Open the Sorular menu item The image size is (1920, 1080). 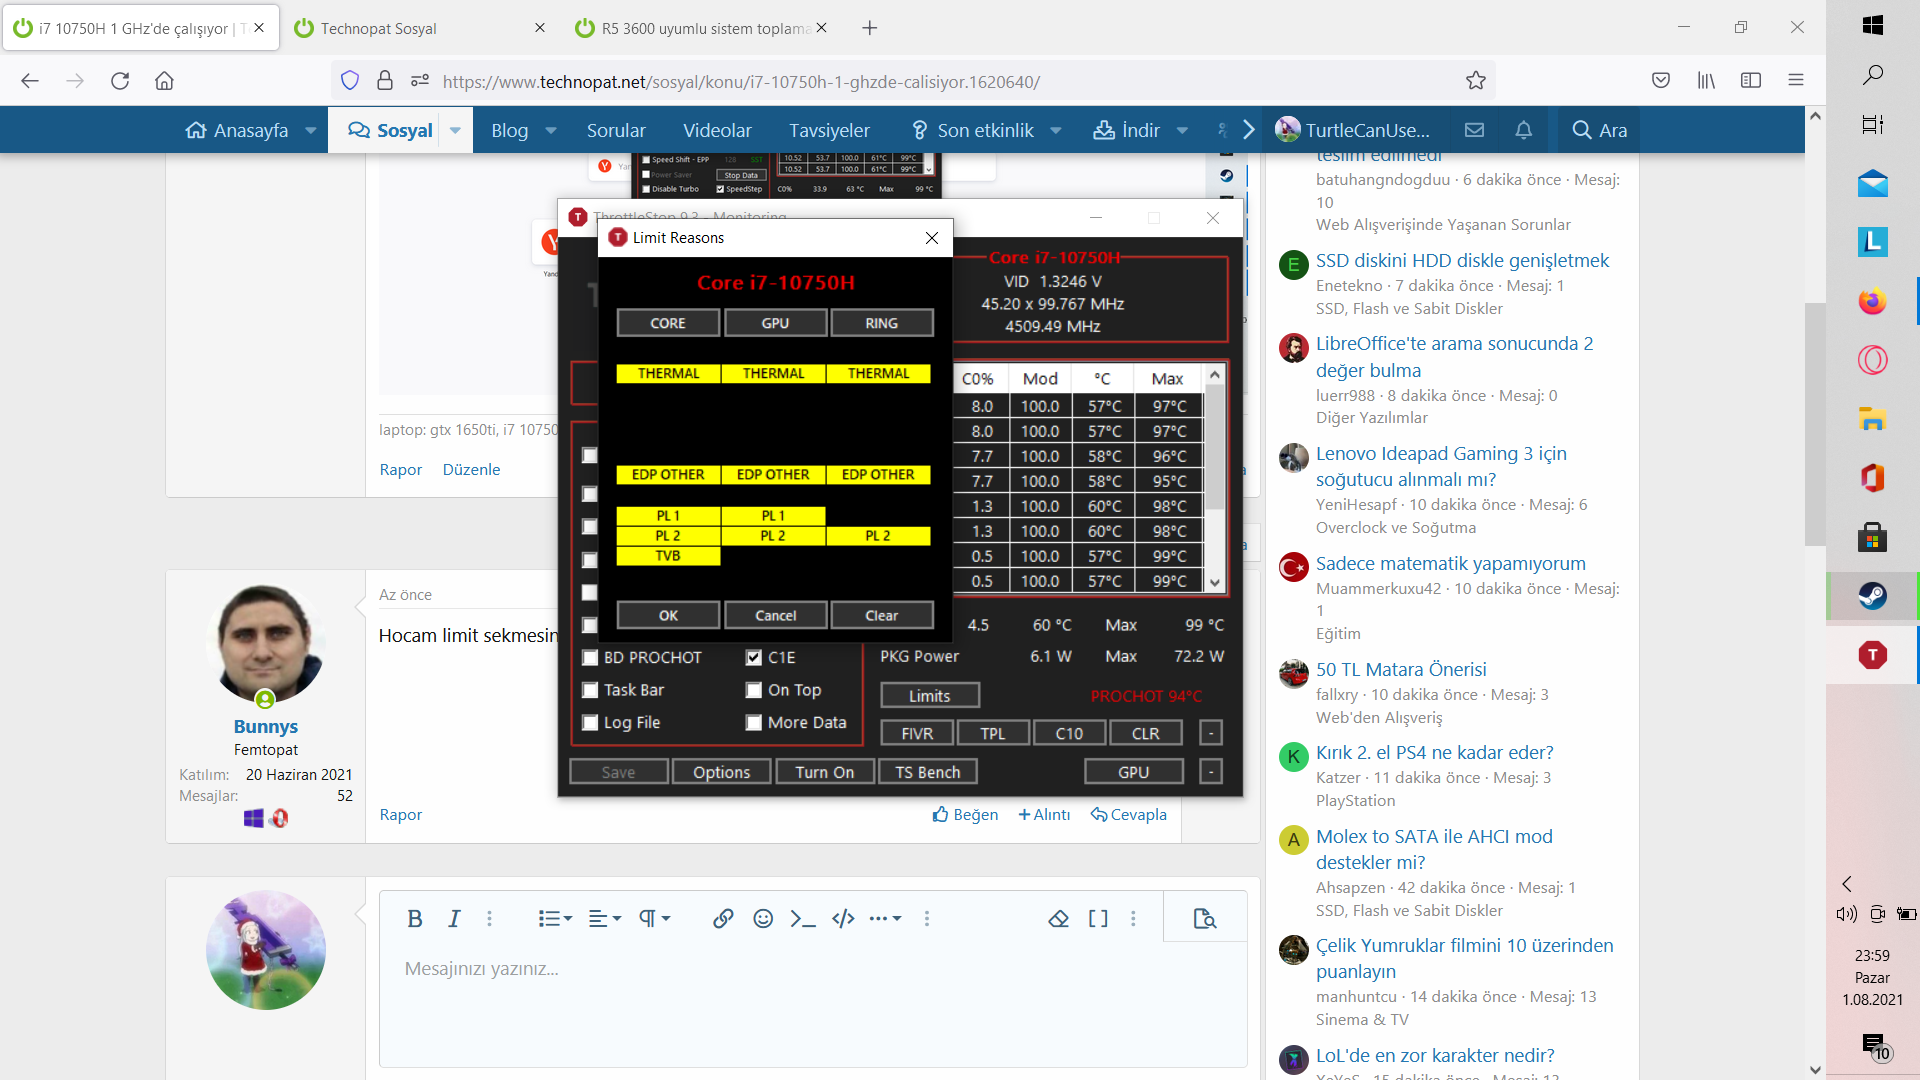pyautogui.click(x=616, y=130)
